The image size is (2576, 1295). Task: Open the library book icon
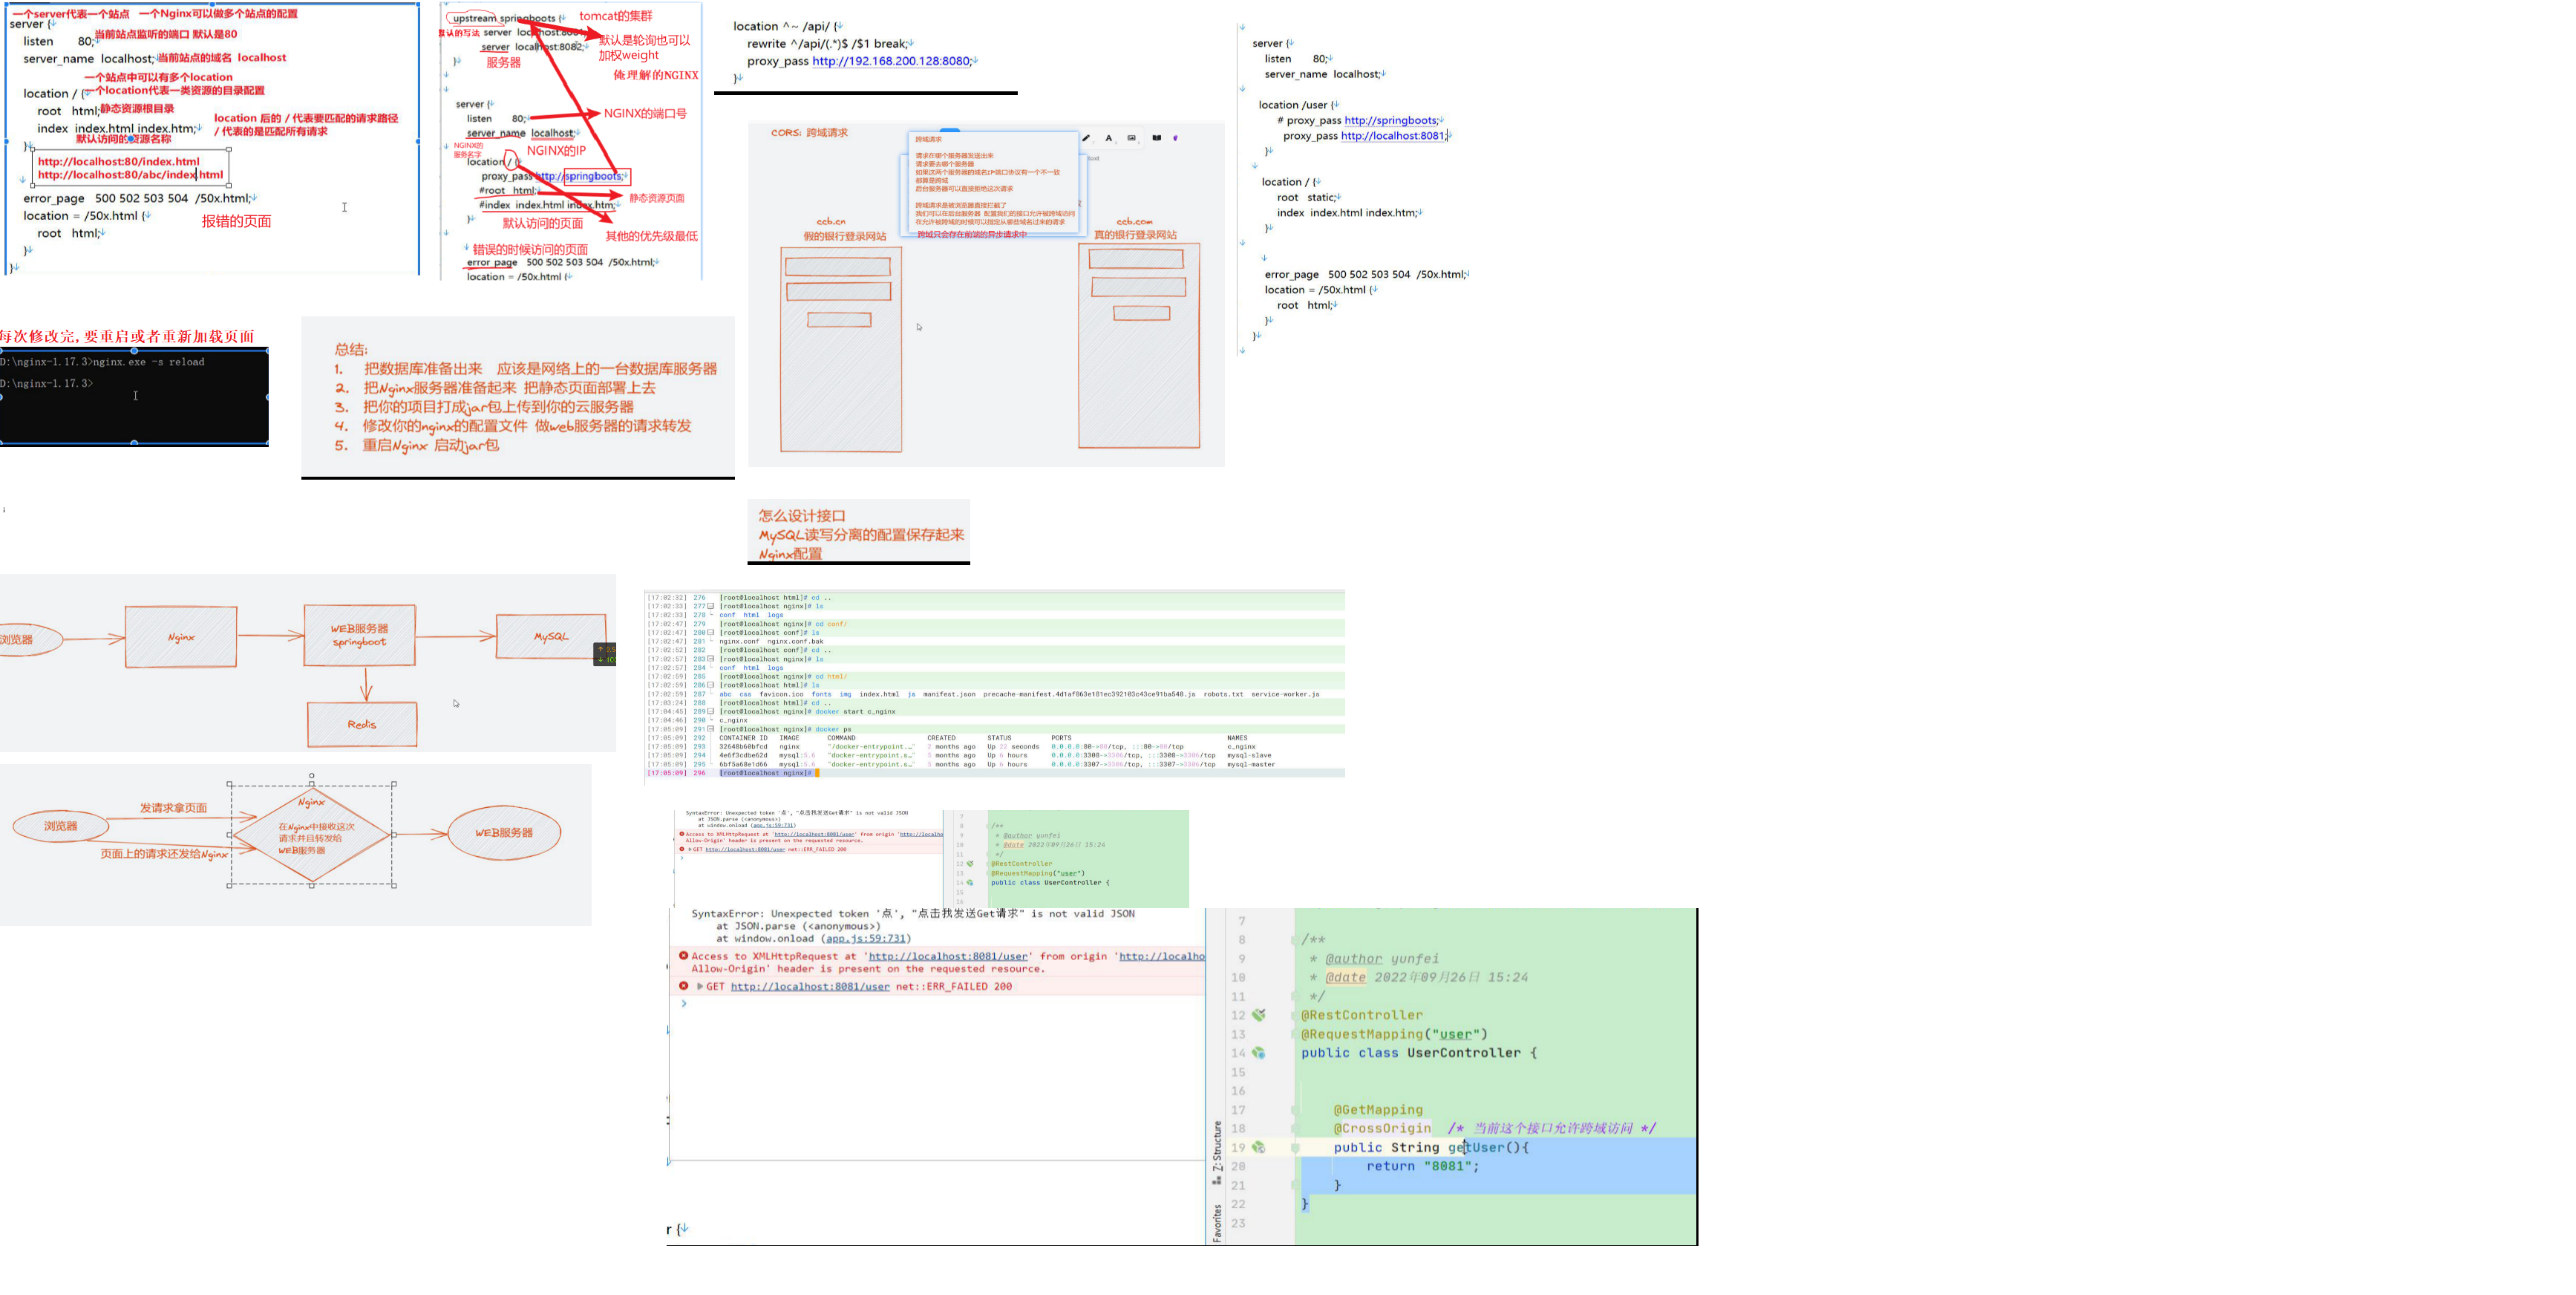pos(1157,138)
